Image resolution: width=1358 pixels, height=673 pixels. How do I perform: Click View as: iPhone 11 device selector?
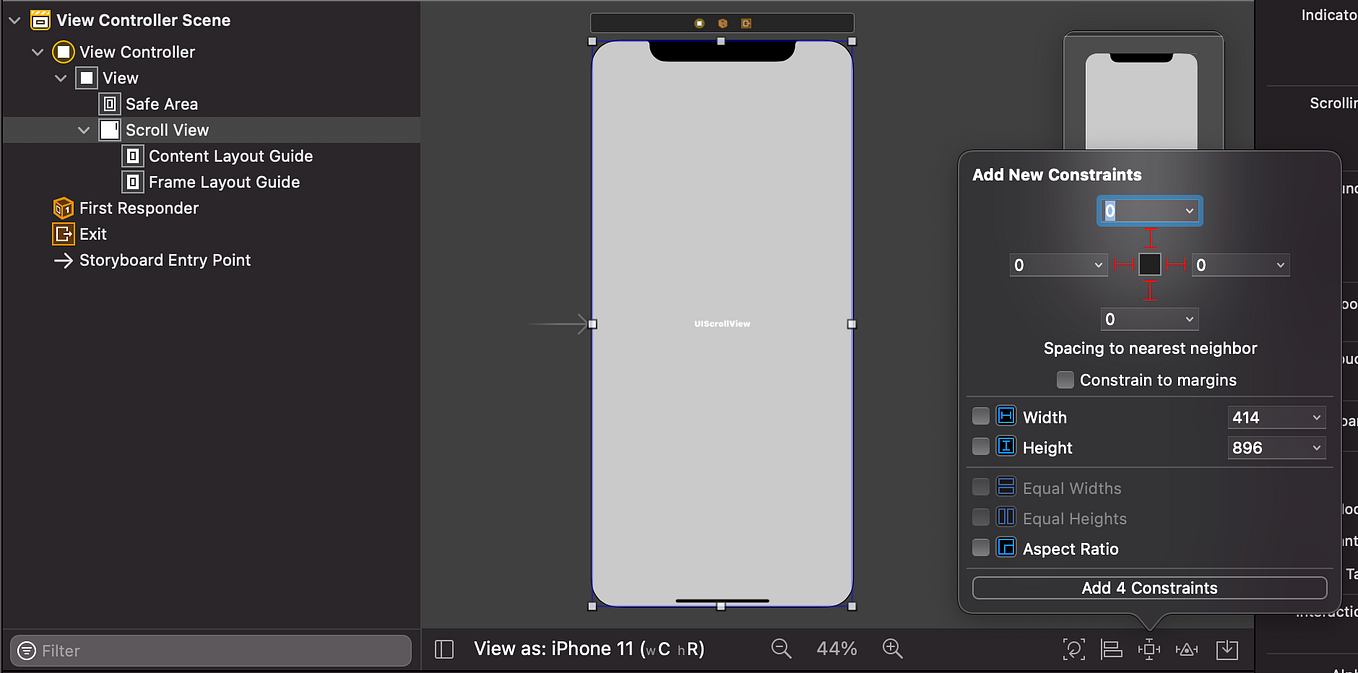click(x=588, y=648)
